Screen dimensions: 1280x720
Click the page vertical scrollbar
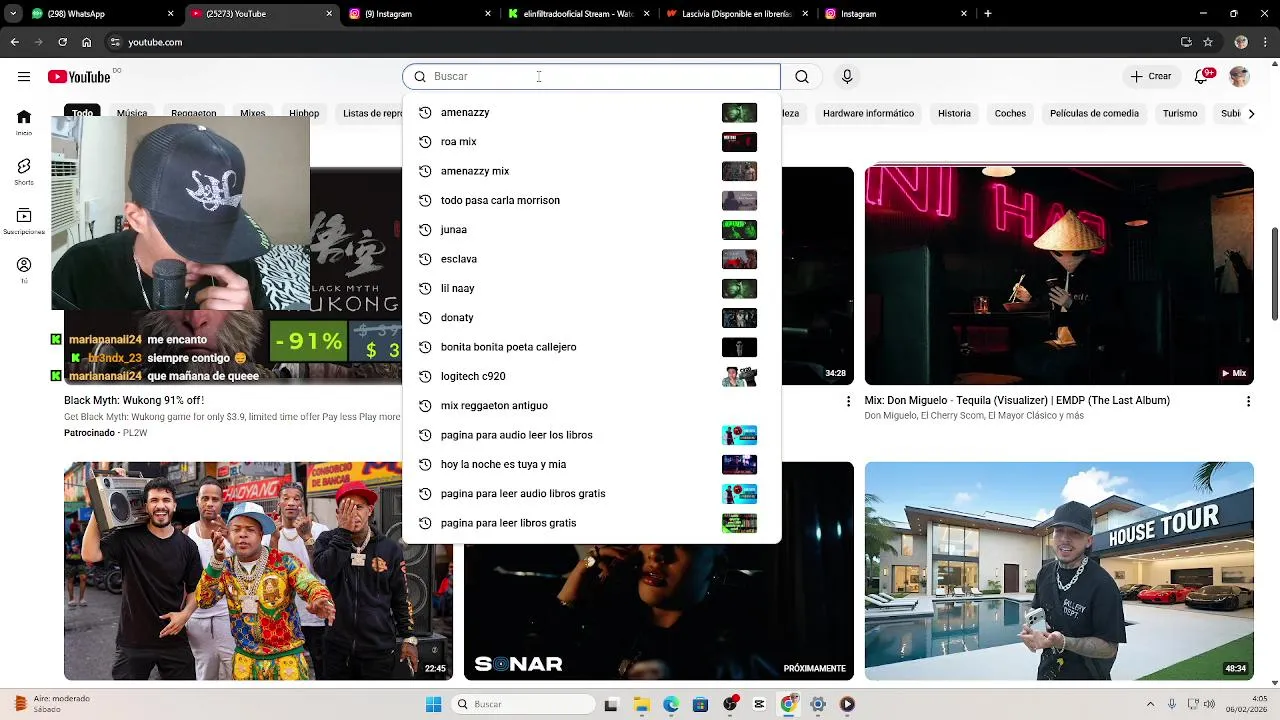point(1274,275)
